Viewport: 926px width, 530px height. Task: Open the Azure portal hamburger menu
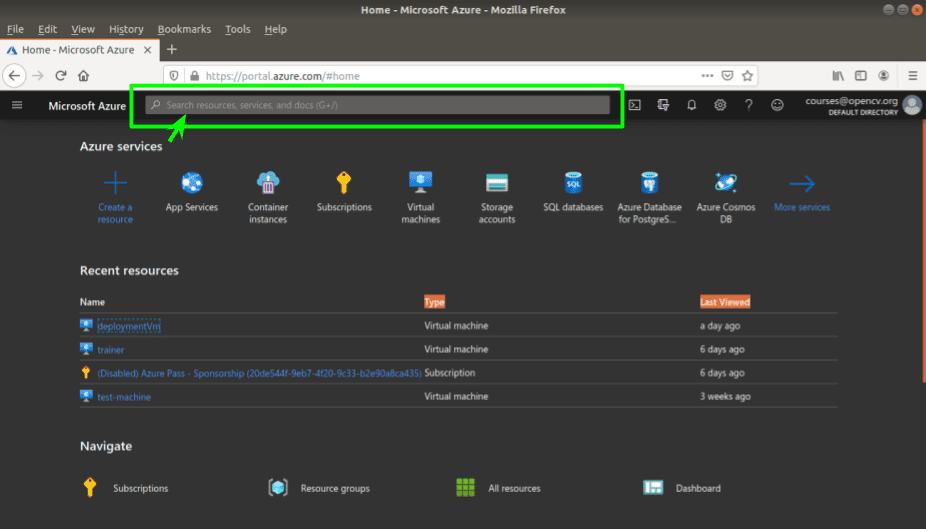coord(17,105)
